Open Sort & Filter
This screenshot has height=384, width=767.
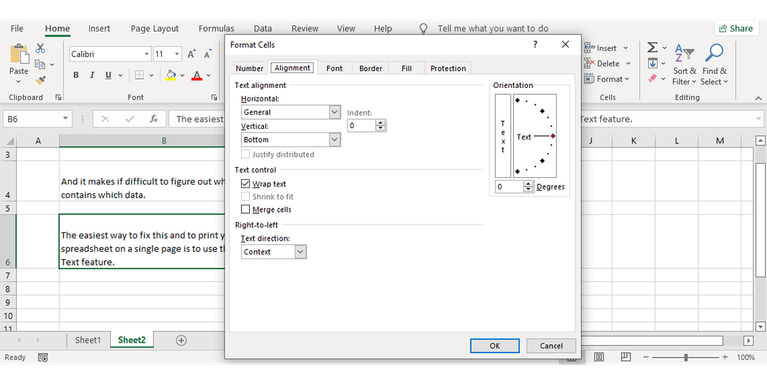pyautogui.click(x=684, y=65)
